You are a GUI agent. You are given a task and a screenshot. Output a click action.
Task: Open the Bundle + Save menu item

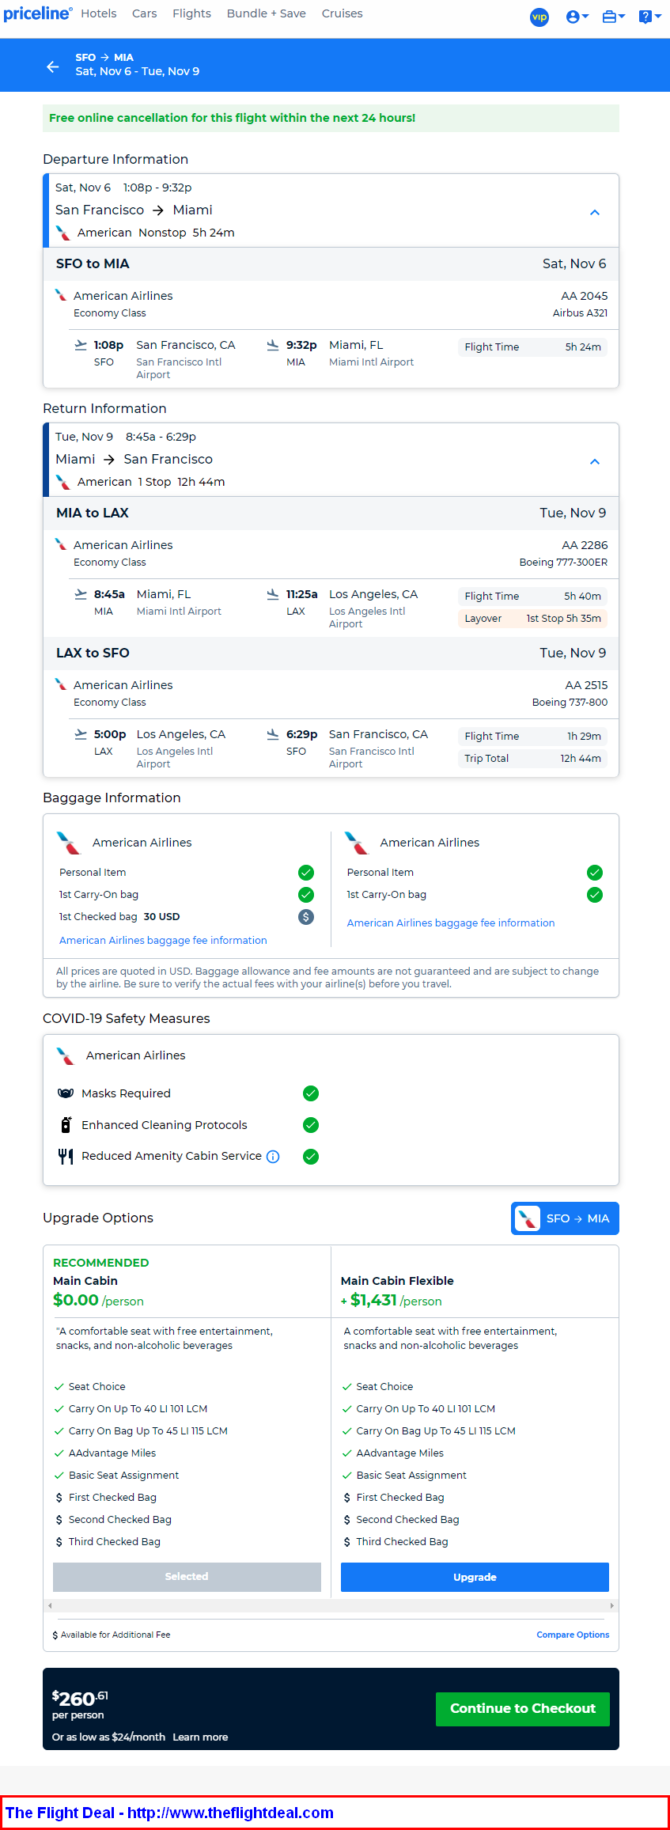click(x=266, y=14)
